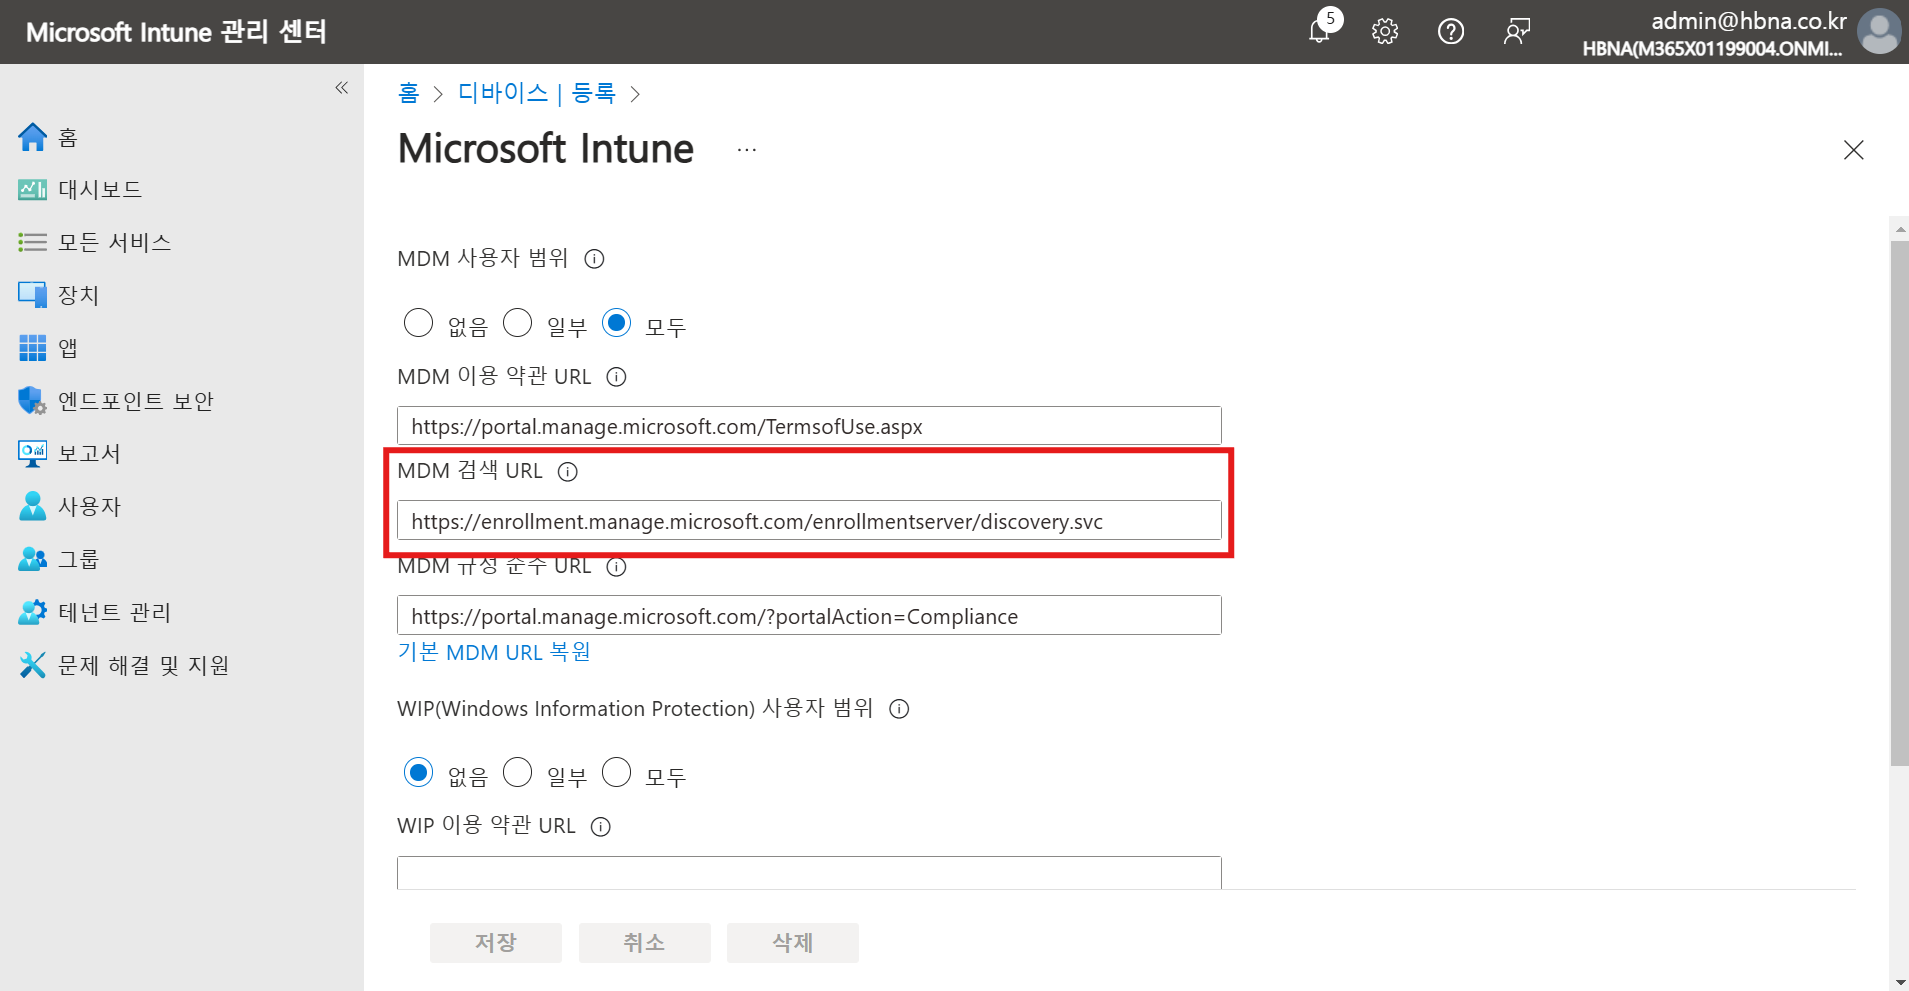Image resolution: width=1909 pixels, height=991 pixels.
Task: Click the MDM 이용 약관 URL field
Action: 809,426
